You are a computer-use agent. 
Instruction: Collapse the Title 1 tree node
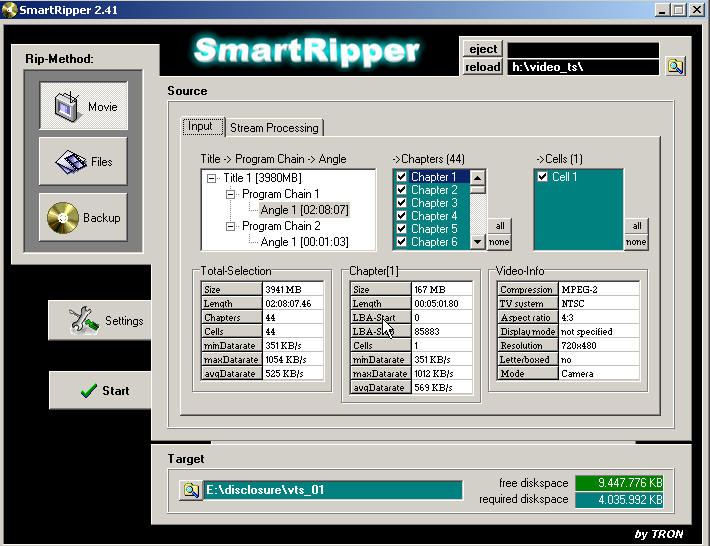point(211,178)
